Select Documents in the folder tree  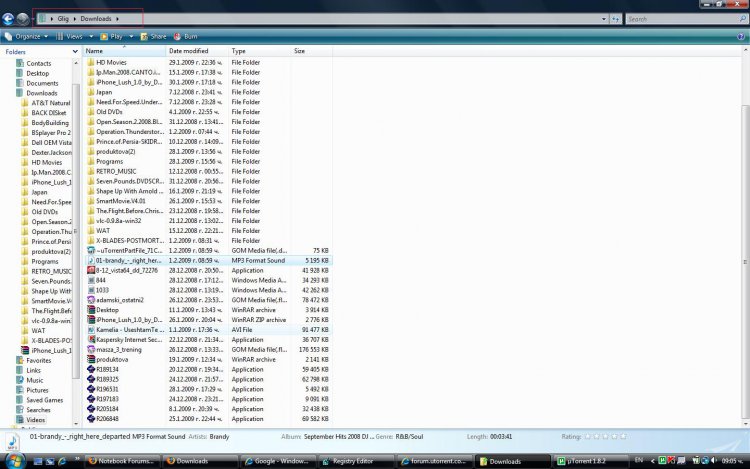[x=42, y=83]
